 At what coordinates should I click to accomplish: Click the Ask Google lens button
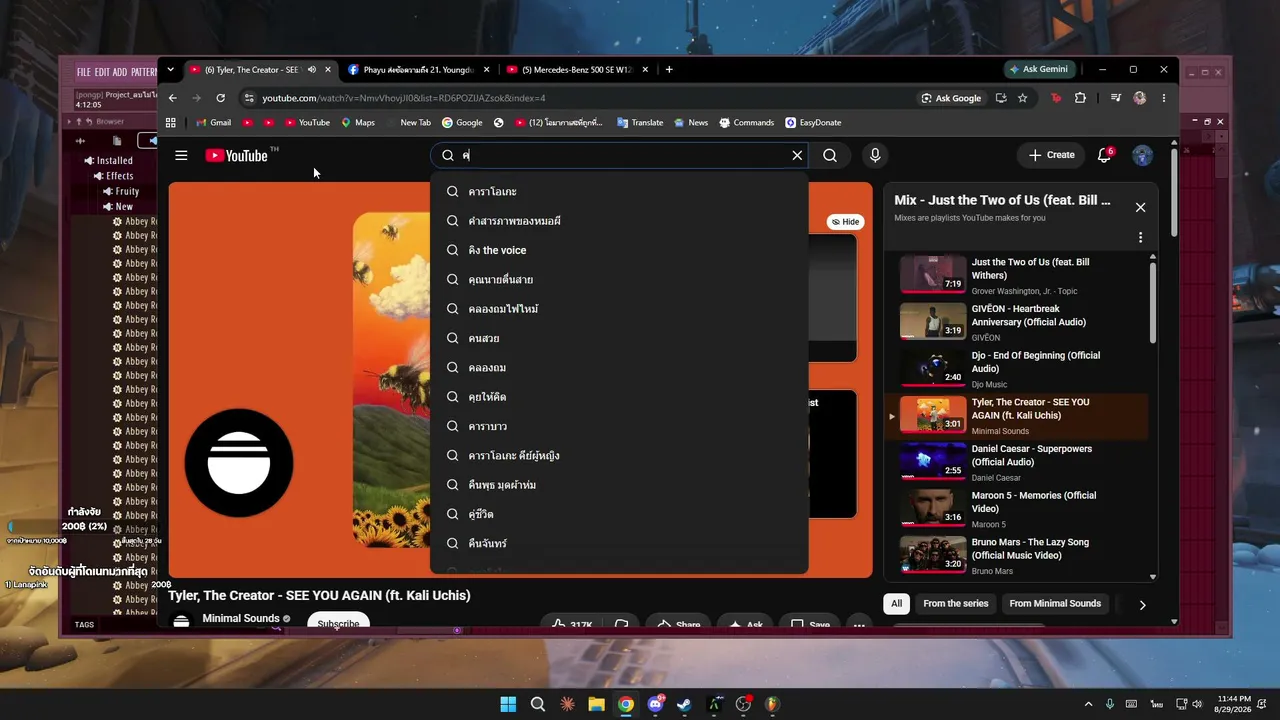point(950,98)
